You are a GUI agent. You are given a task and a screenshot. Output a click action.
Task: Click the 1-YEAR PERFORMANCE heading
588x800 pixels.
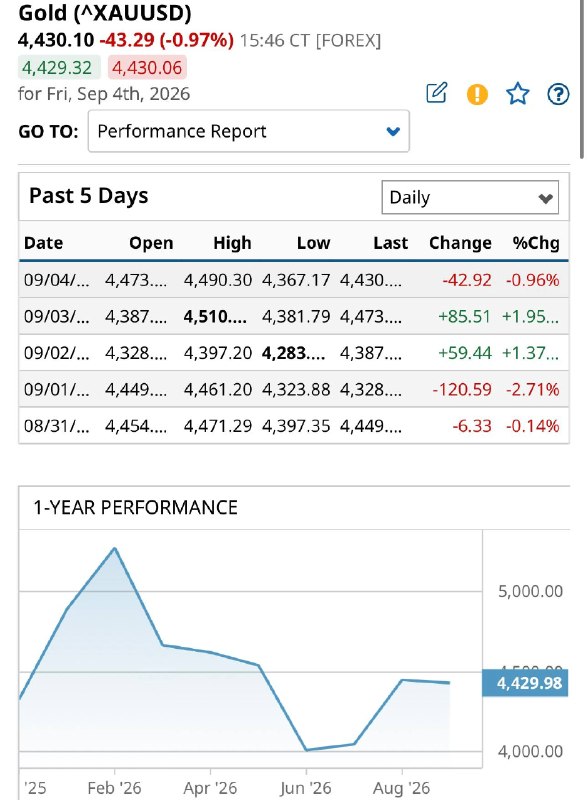pos(135,508)
